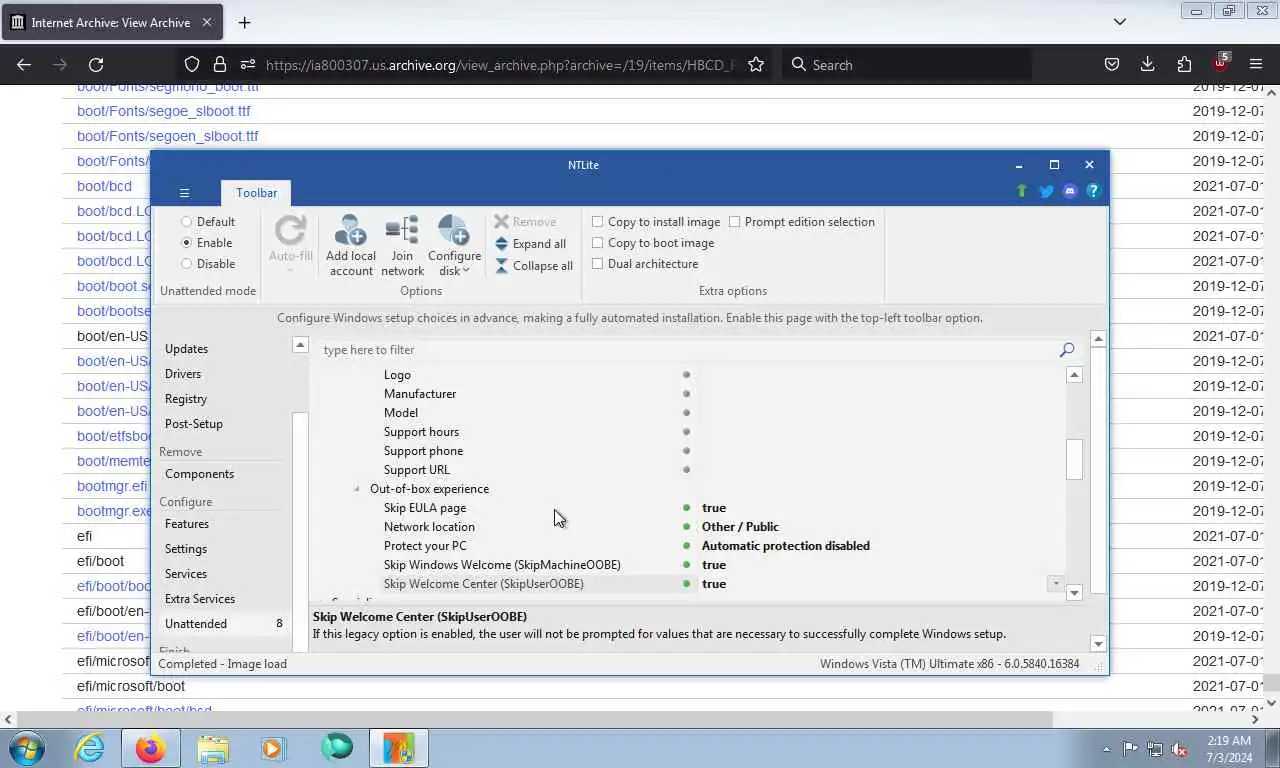Click options list vertical scrollbar thumb
The width and height of the screenshot is (1280, 768).
click(1074, 459)
